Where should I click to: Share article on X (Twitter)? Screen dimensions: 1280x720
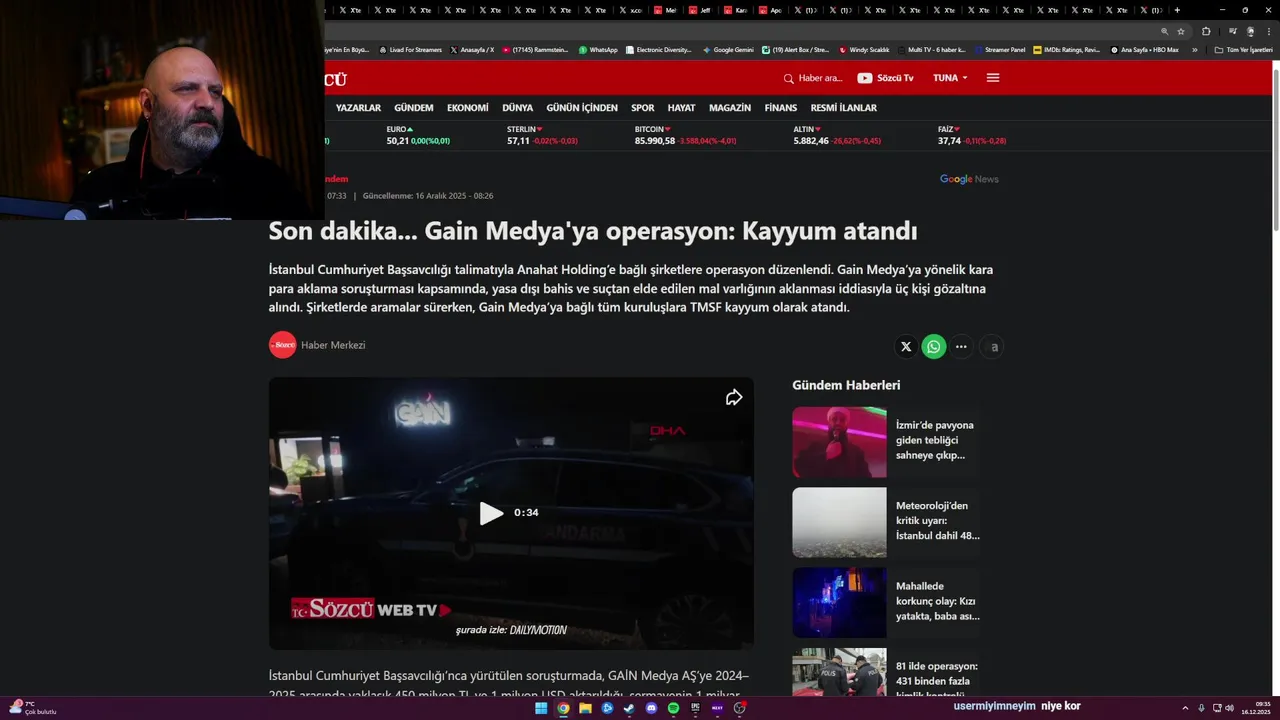point(906,347)
